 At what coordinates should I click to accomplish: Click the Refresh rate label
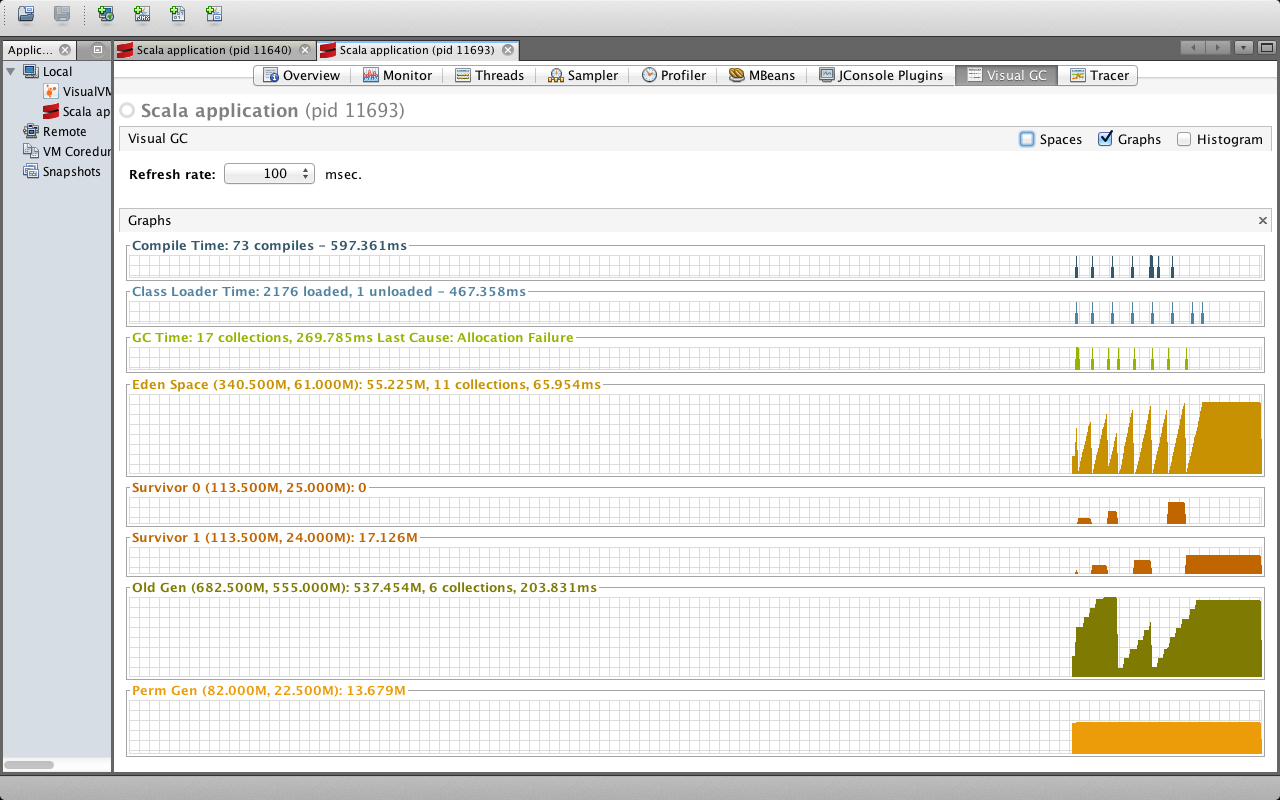point(172,174)
